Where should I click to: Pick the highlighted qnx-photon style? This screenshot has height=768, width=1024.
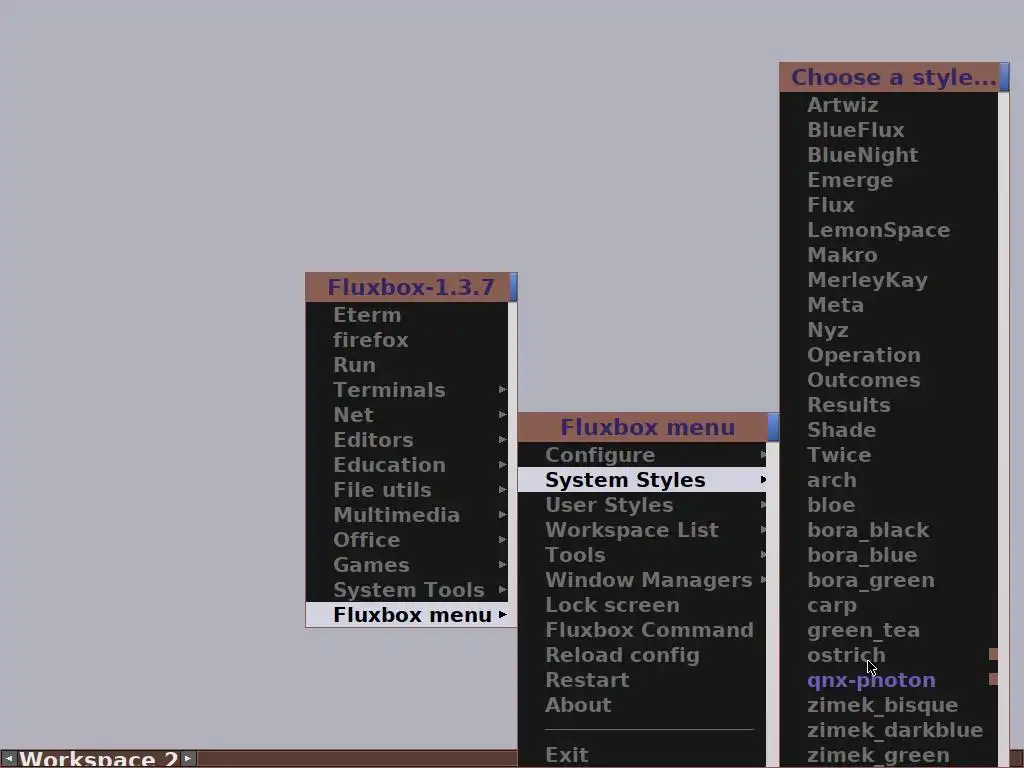[x=889, y=680]
